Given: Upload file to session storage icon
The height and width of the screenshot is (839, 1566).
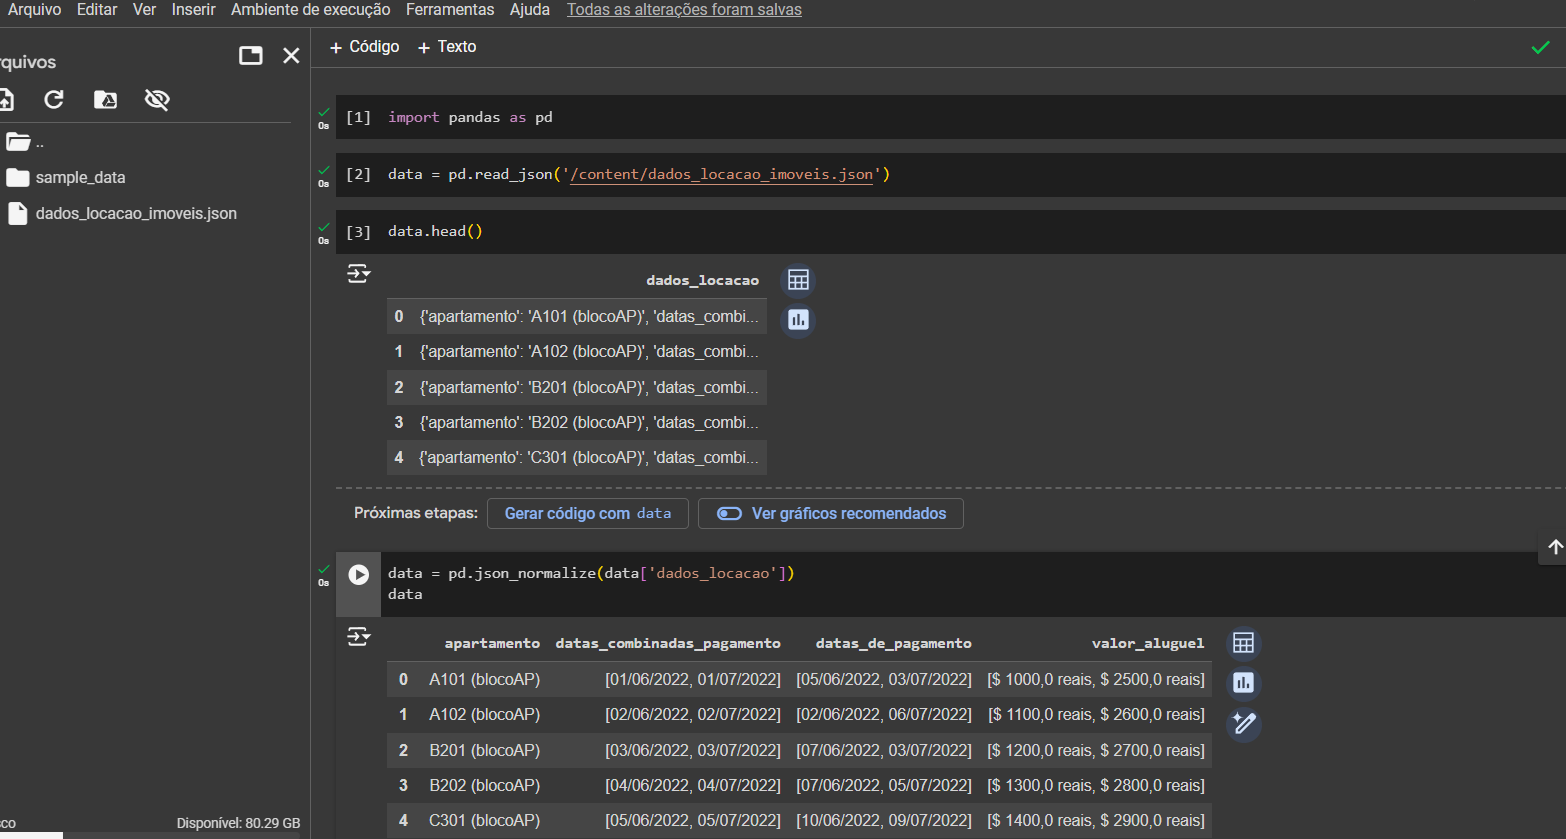Looking at the screenshot, I should coord(6,99).
